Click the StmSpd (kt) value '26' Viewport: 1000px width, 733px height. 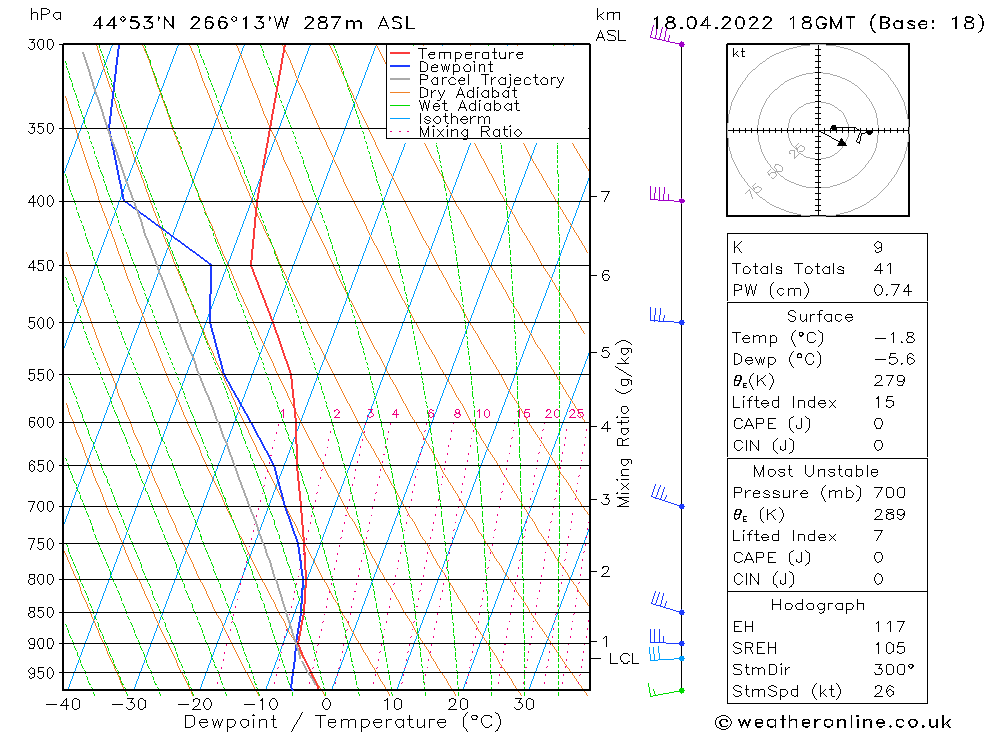point(884,692)
